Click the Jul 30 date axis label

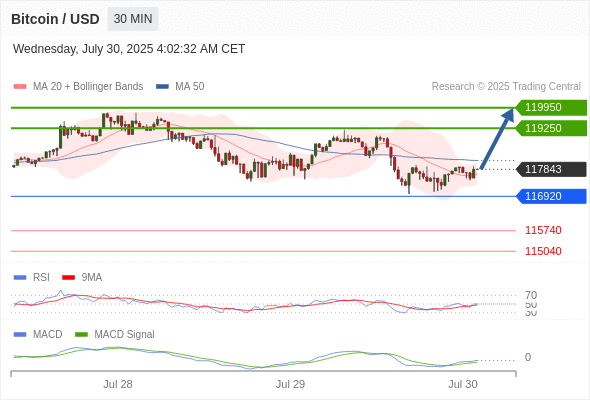point(463,384)
